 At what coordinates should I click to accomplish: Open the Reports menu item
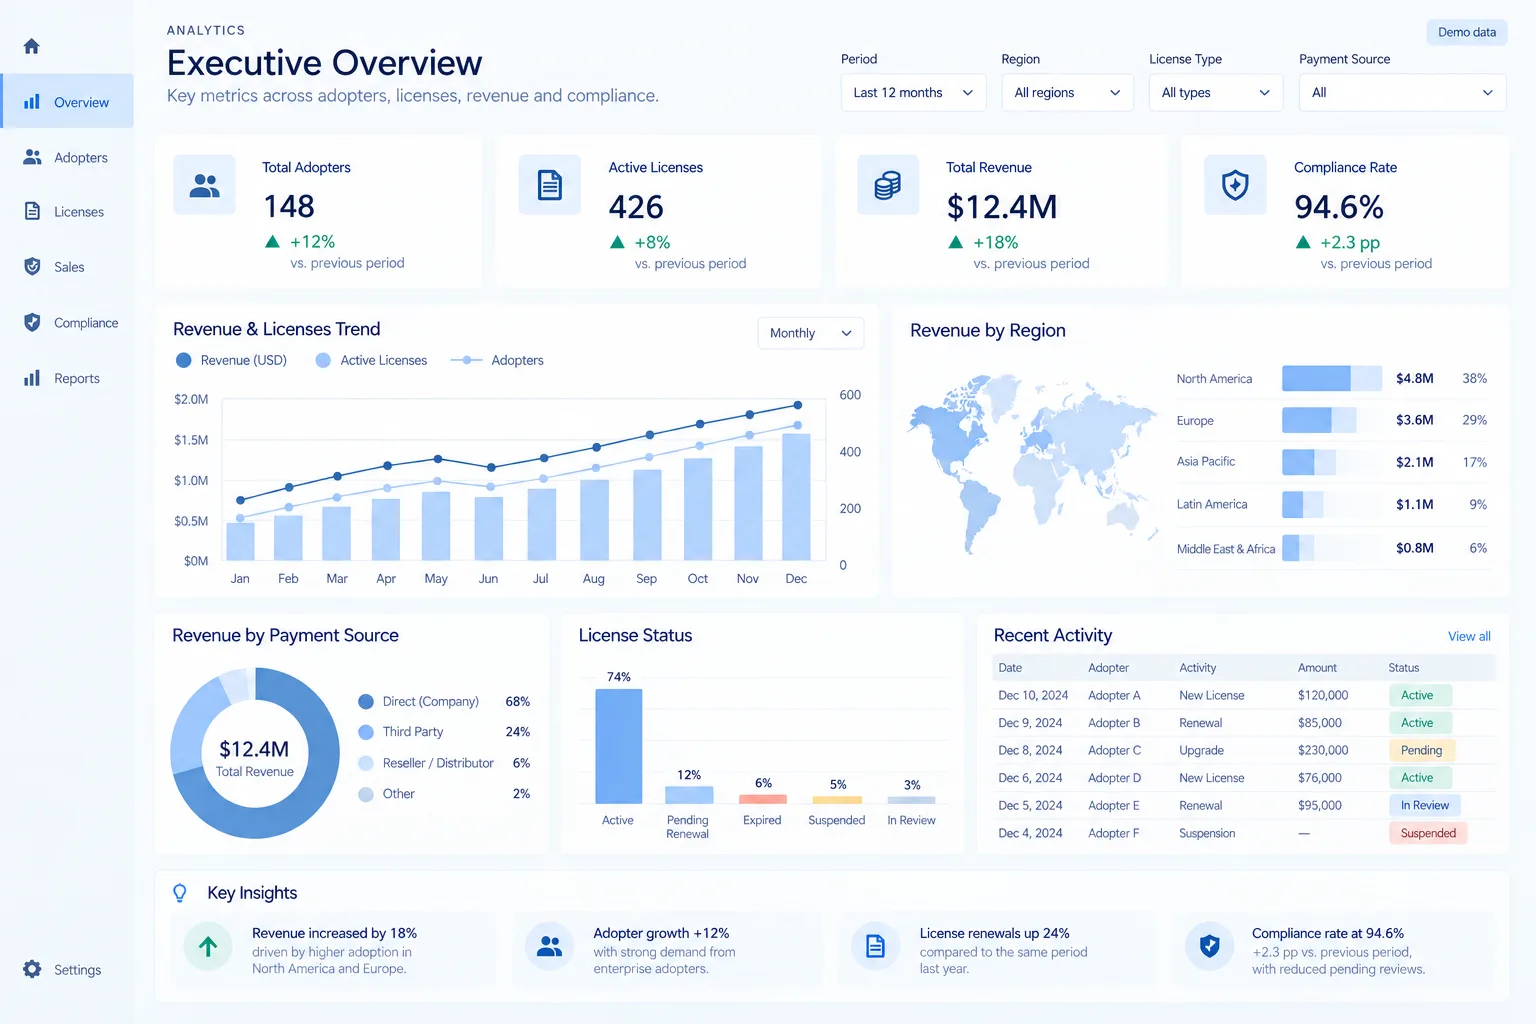click(67, 378)
